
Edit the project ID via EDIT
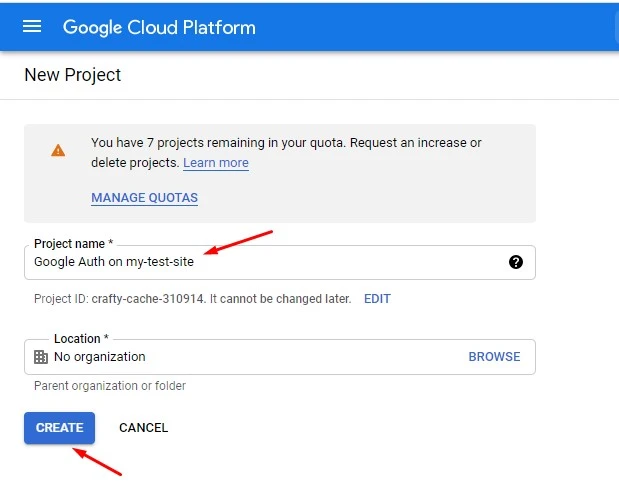click(x=377, y=299)
